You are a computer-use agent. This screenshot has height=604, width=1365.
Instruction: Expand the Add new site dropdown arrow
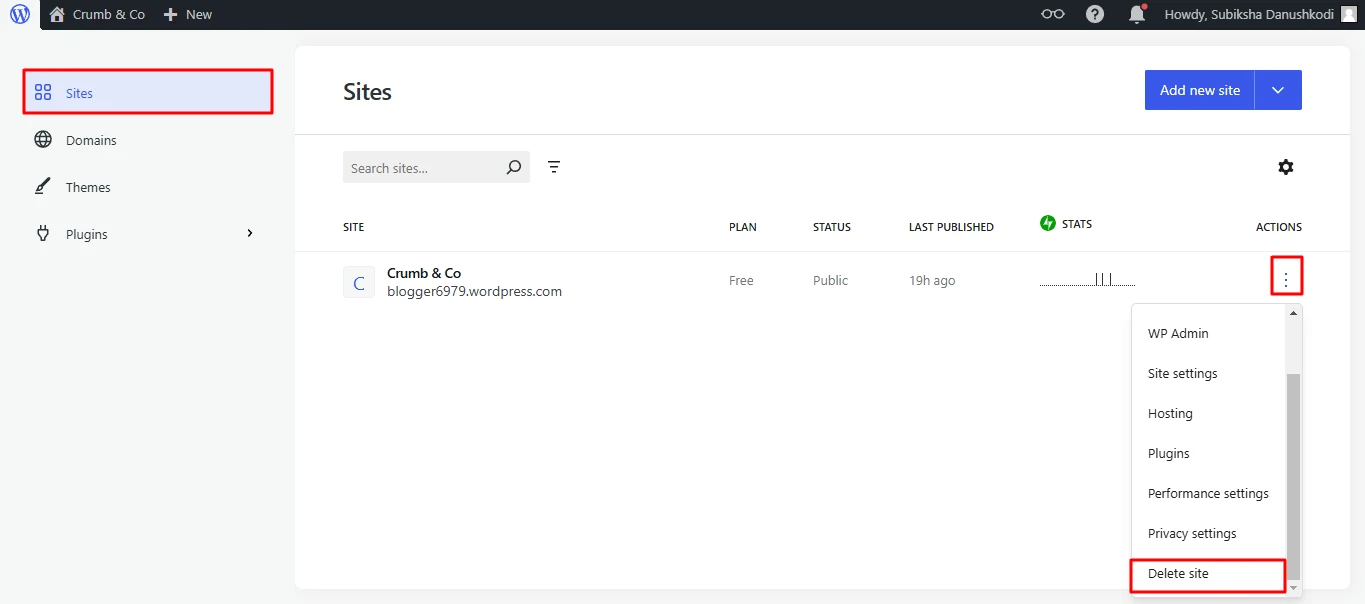pos(1278,90)
